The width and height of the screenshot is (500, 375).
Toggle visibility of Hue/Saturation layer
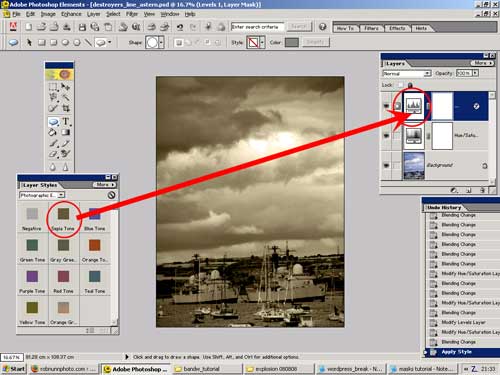click(x=386, y=136)
